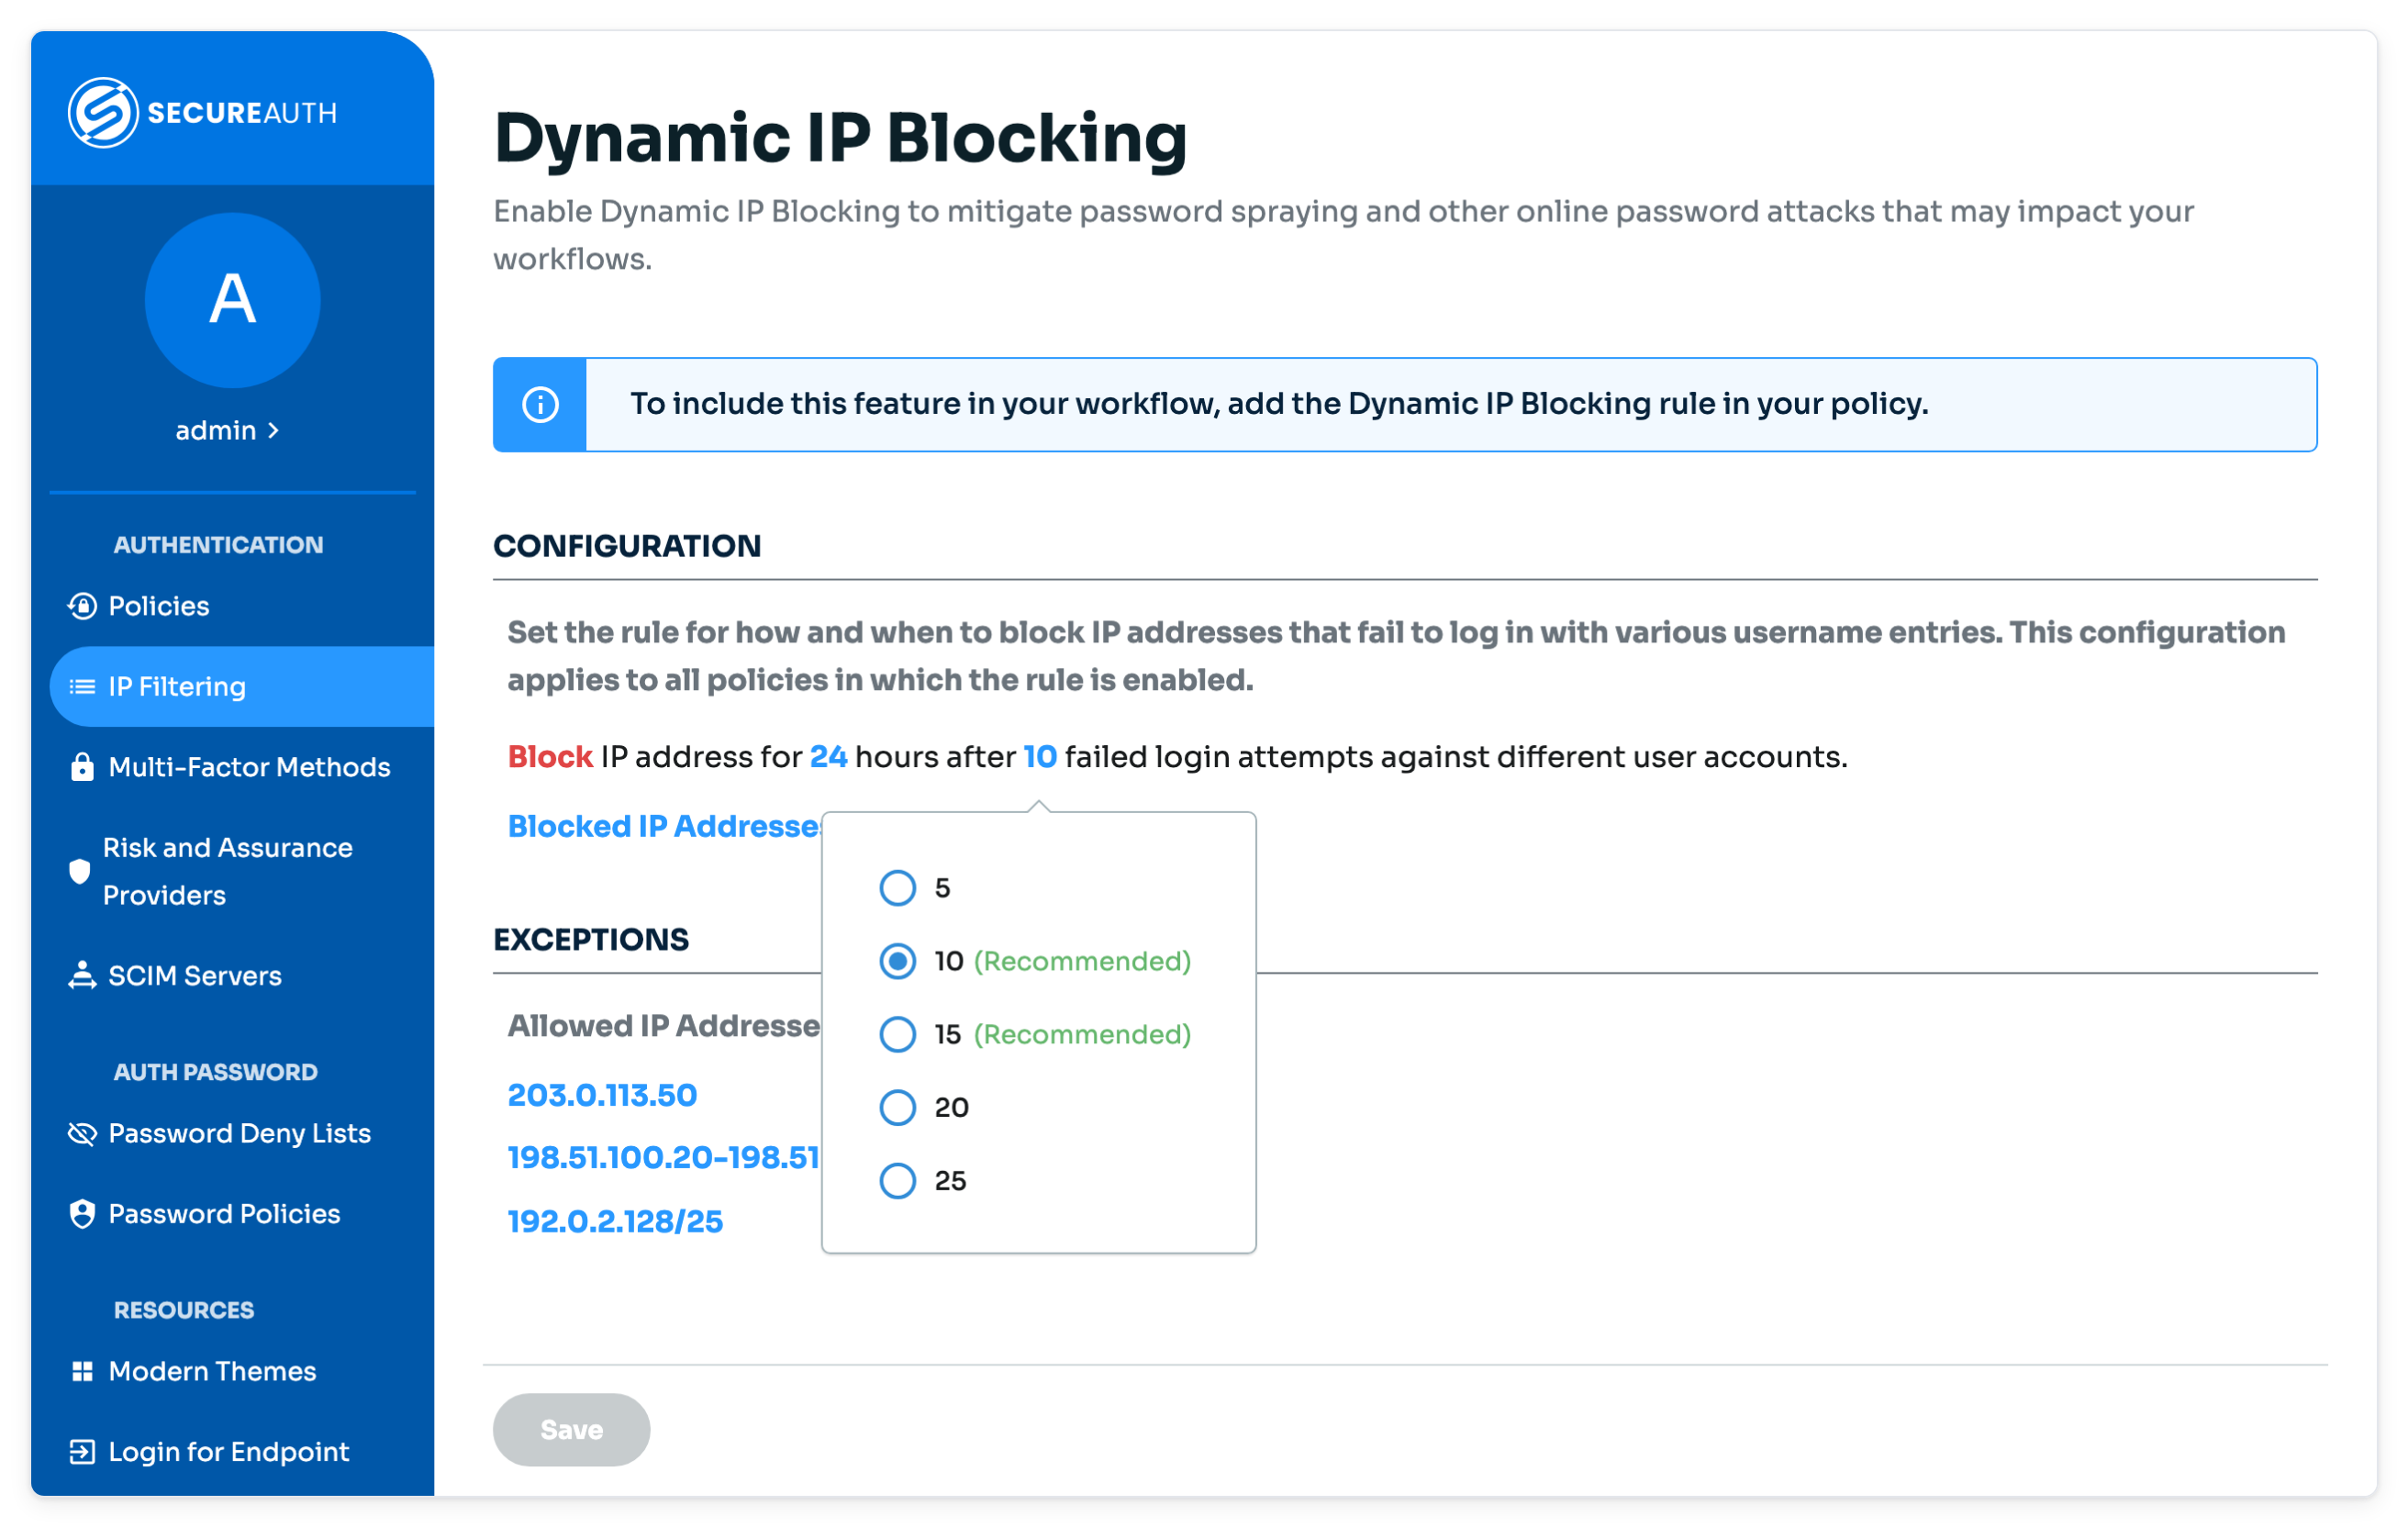Image resolution: width=2408 pixels, height=1527 pixels.
Task: Open Risk and Assurance Providers
Action: tap(242, 871)
